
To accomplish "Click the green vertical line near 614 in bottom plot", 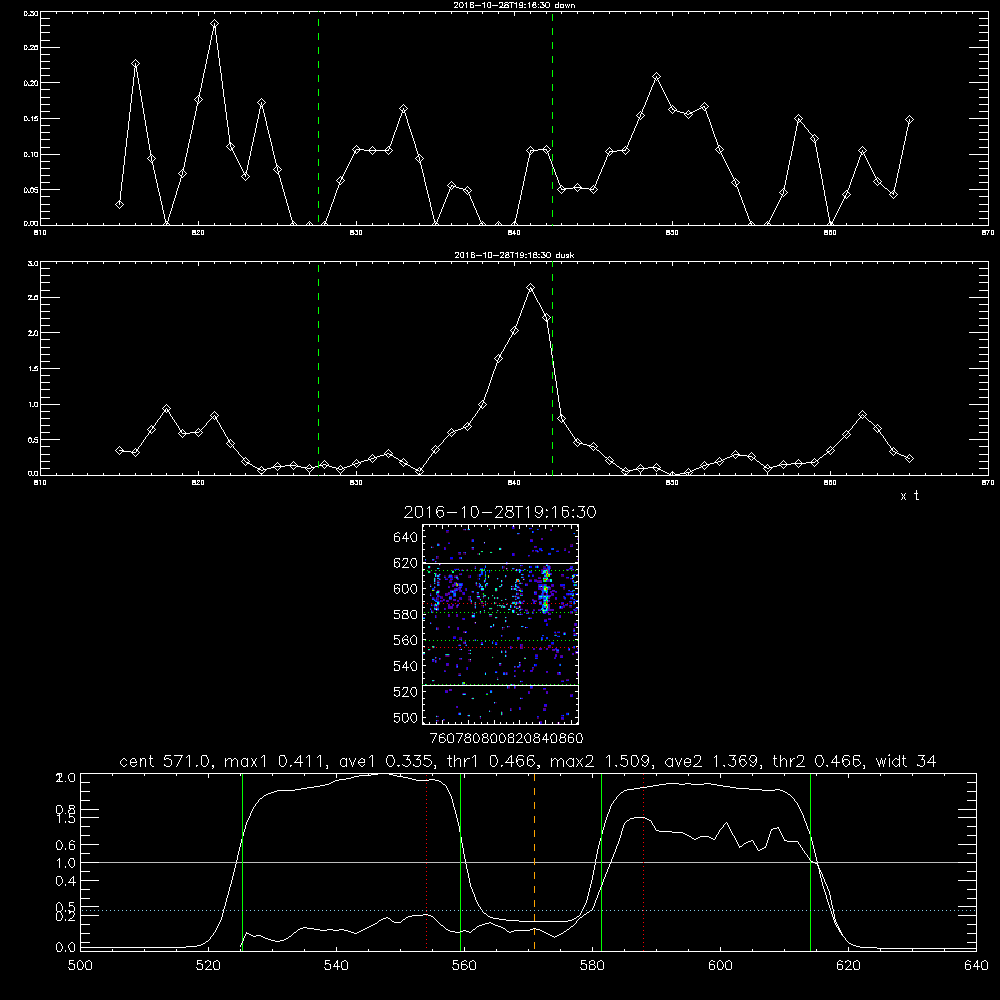I will coord(811,861).
